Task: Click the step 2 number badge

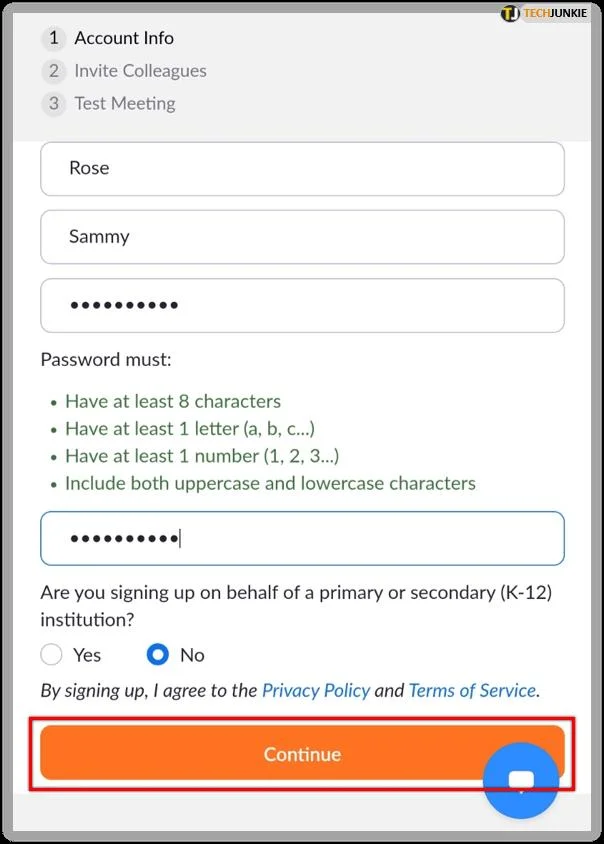Action: [54, 71]
